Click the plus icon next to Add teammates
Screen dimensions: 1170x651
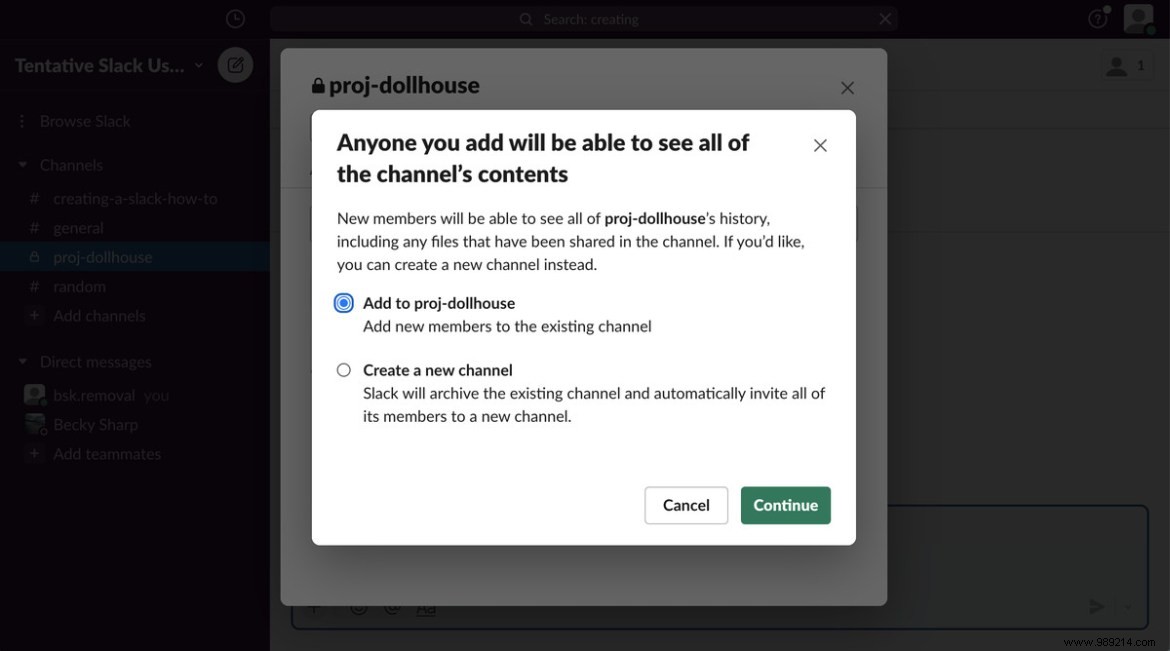33,453
